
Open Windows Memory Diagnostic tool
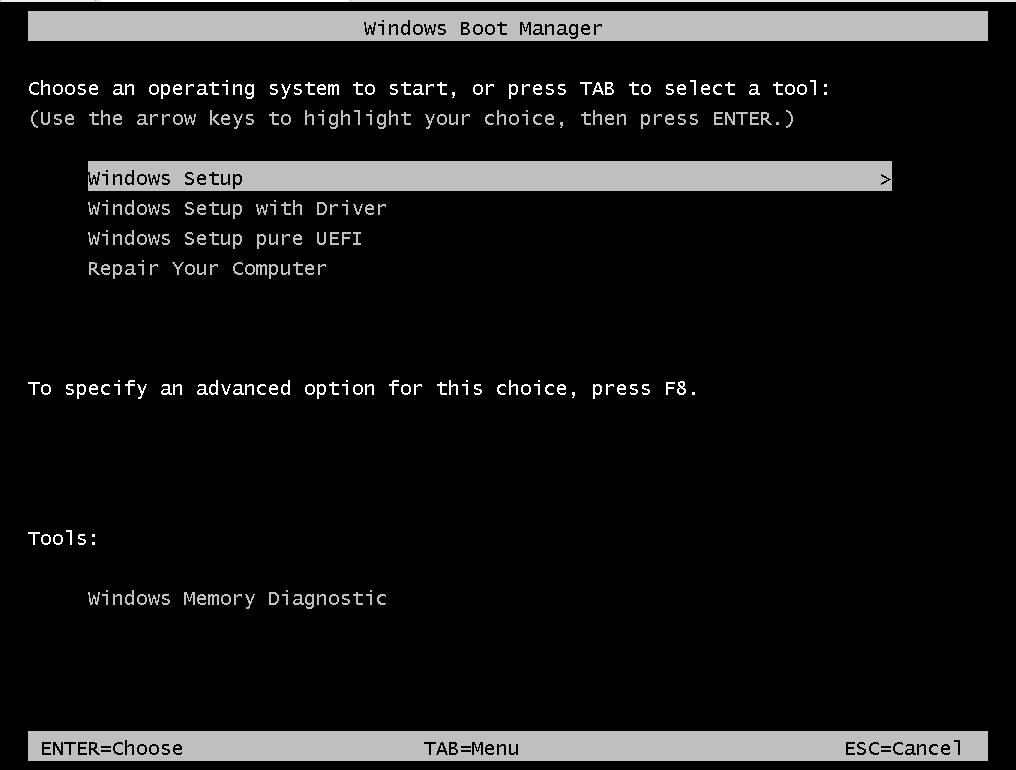point(237,598)
